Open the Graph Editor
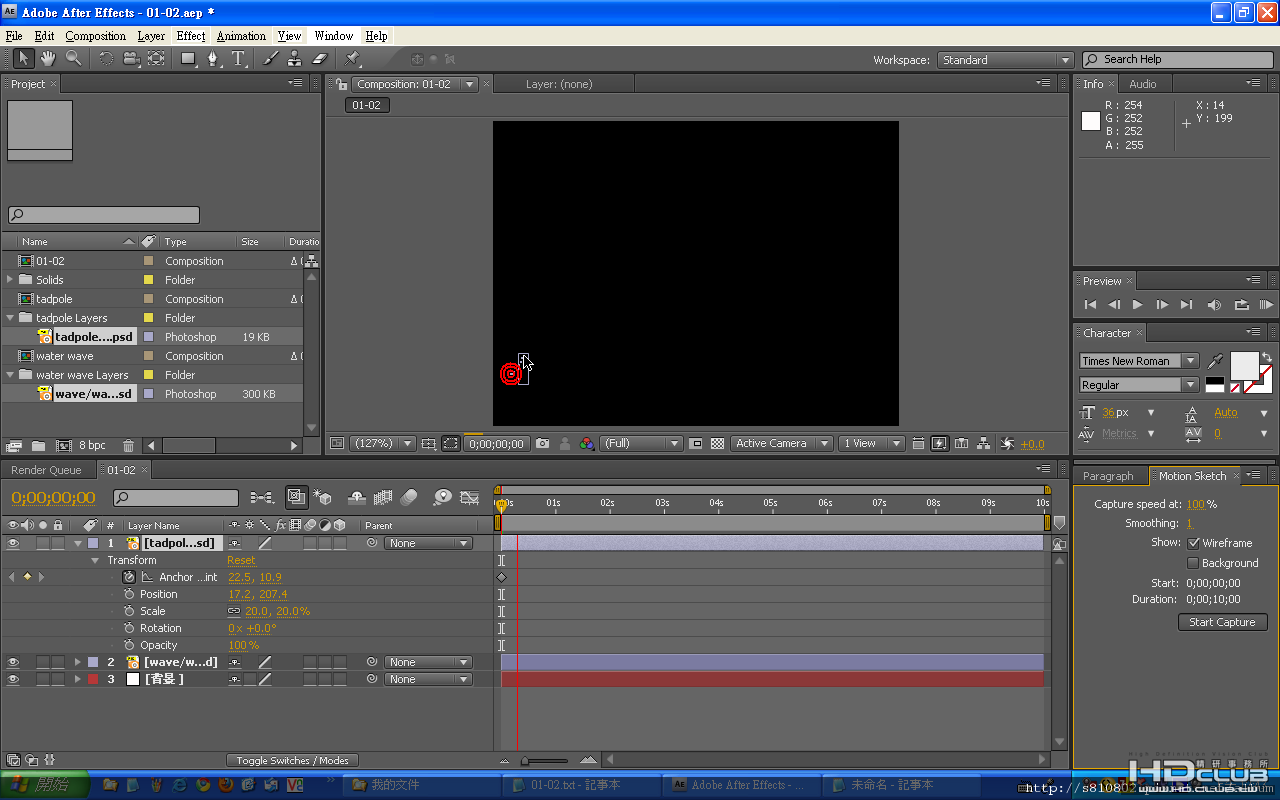 (469, 497)
